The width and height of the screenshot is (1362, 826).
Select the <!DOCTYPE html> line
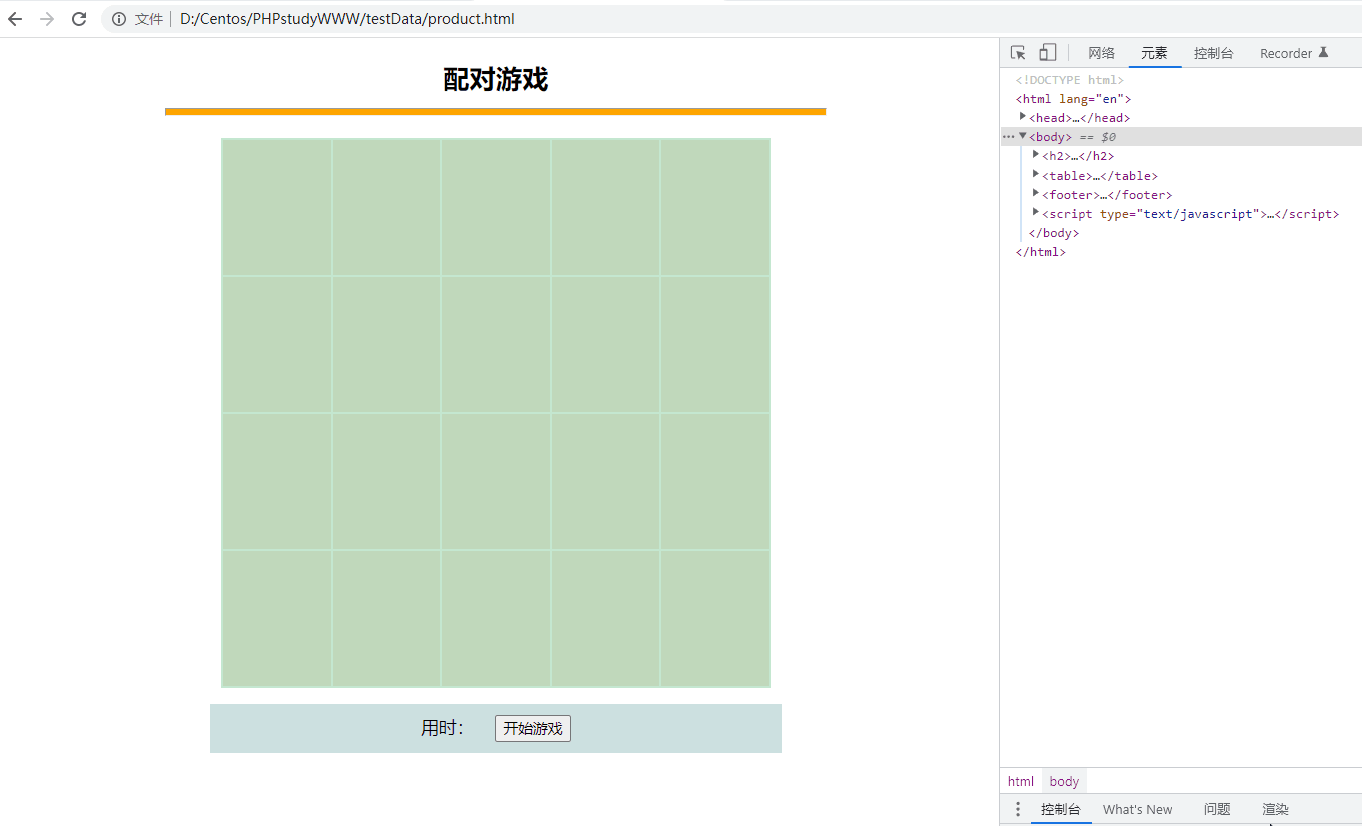(1070, 80)
